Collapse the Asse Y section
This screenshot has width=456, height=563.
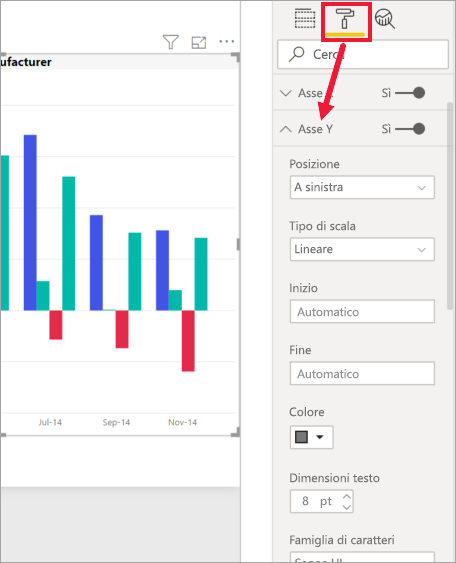point(285,129)
